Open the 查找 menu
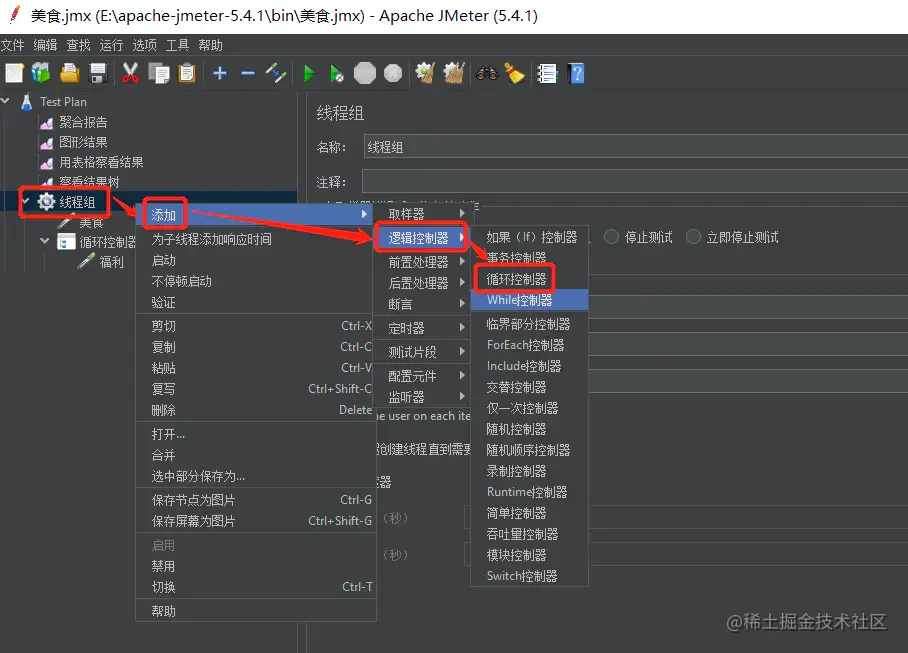The image size is (908, 653). (x=78, y=45)
